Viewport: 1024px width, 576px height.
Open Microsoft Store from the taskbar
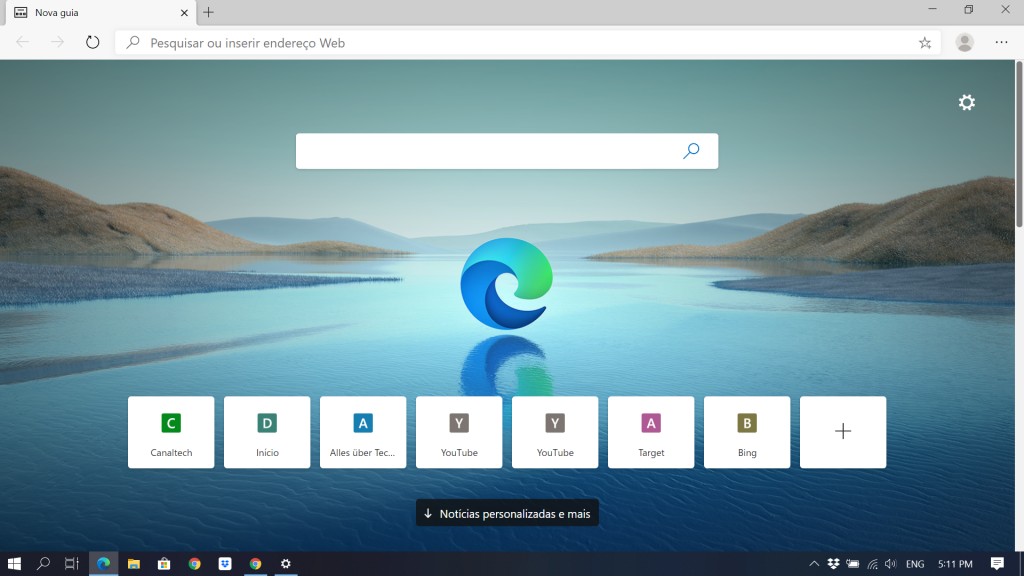pyautogui.click(x=164, y=564)
